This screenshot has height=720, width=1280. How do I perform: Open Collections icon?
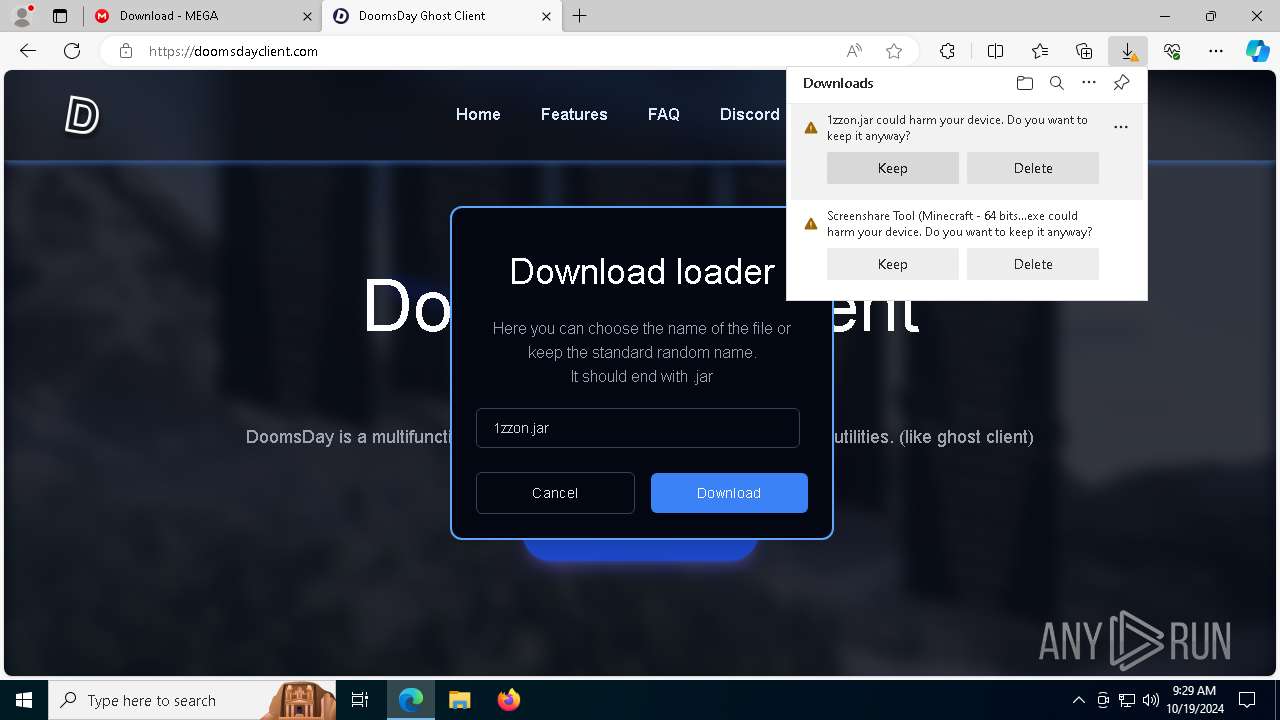(1084, 51)
